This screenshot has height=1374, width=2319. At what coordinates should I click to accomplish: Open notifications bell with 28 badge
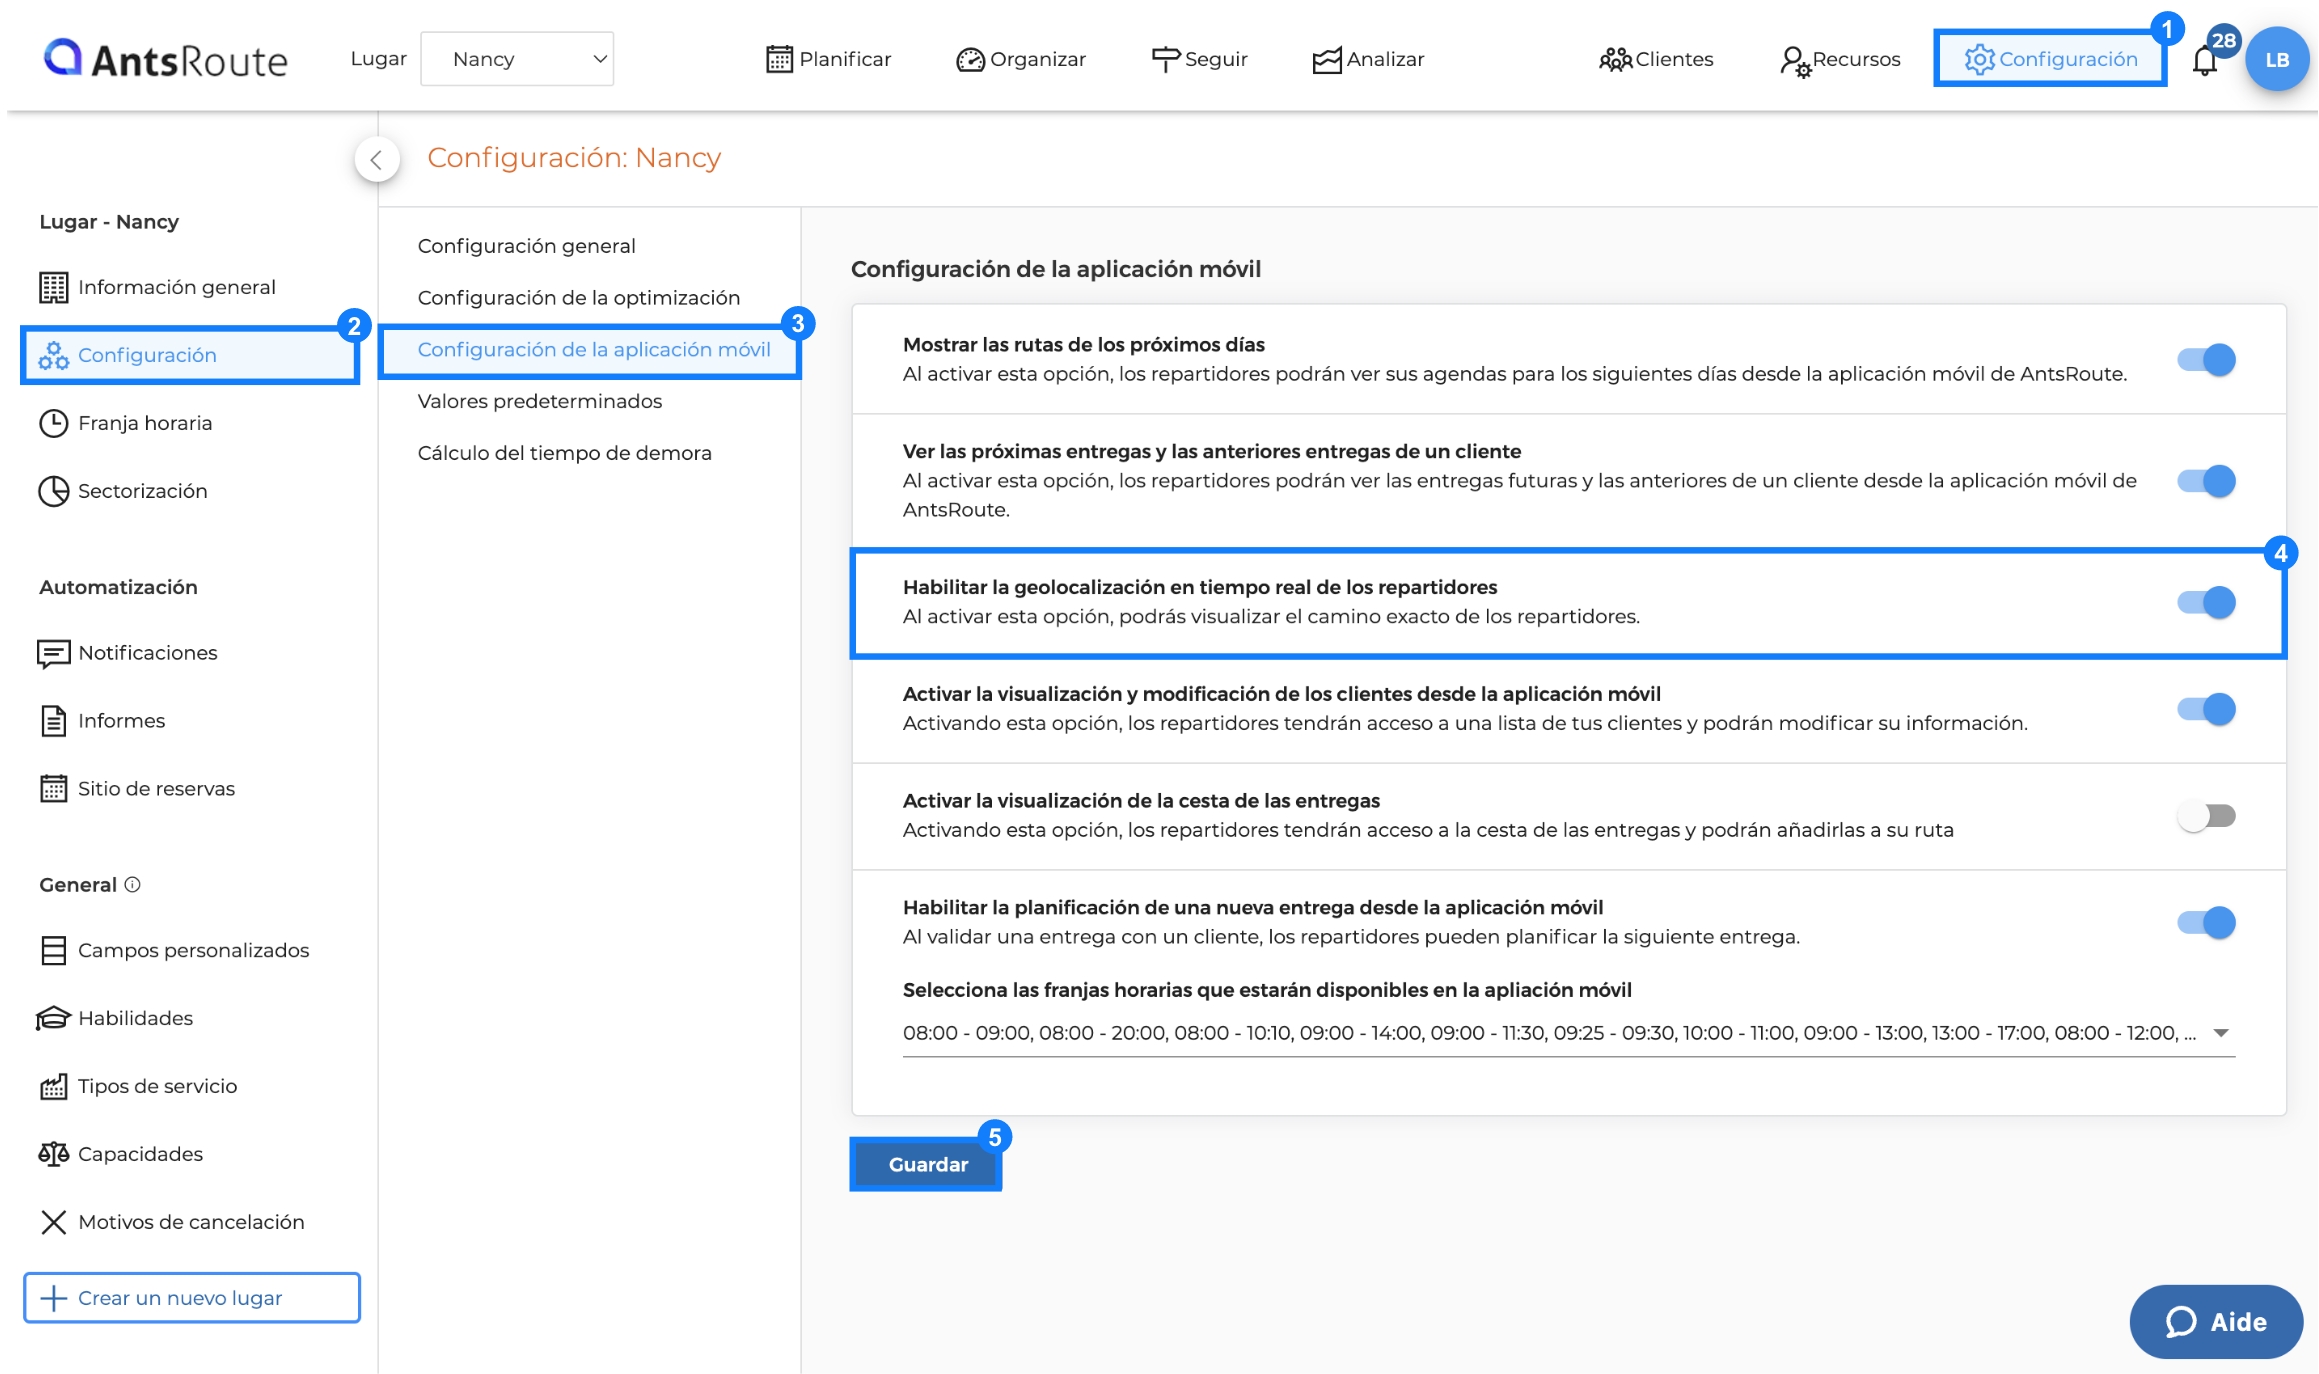(2204, 60)
